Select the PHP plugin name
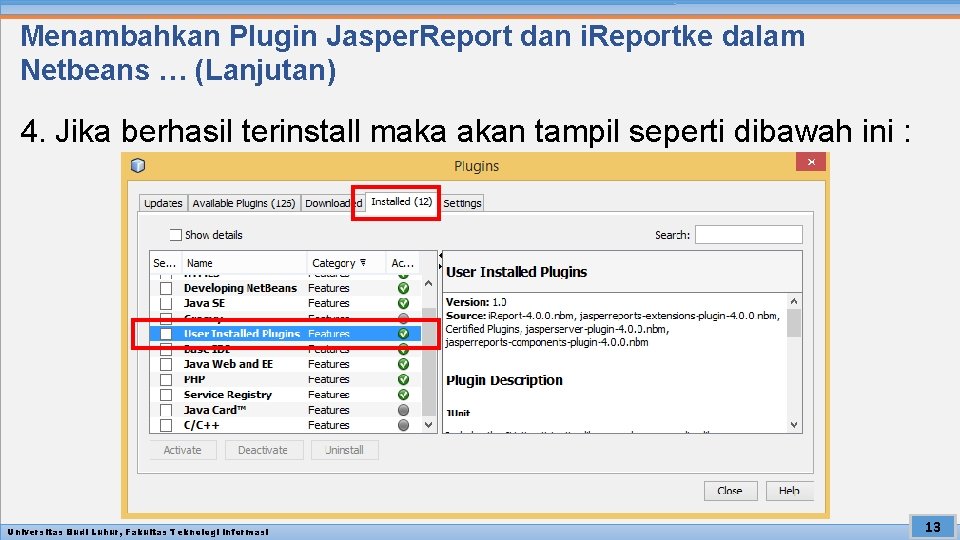 click(195, 380)
